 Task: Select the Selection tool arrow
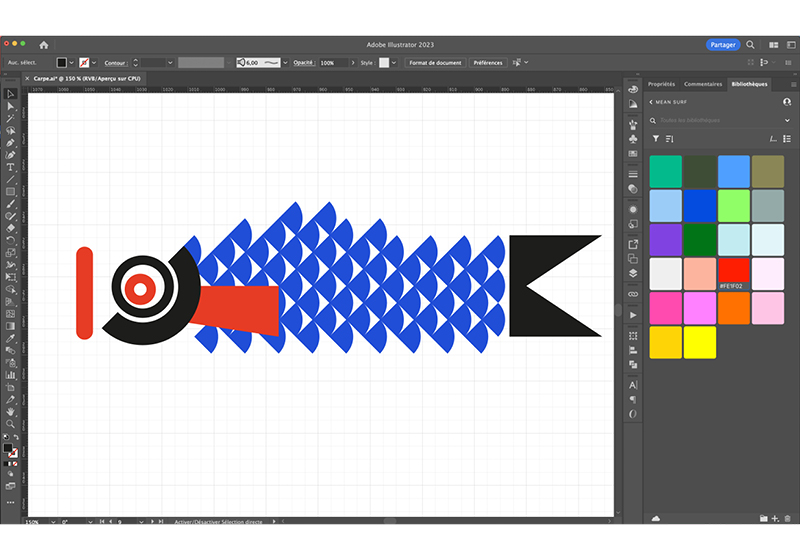(x=10, y=94)
